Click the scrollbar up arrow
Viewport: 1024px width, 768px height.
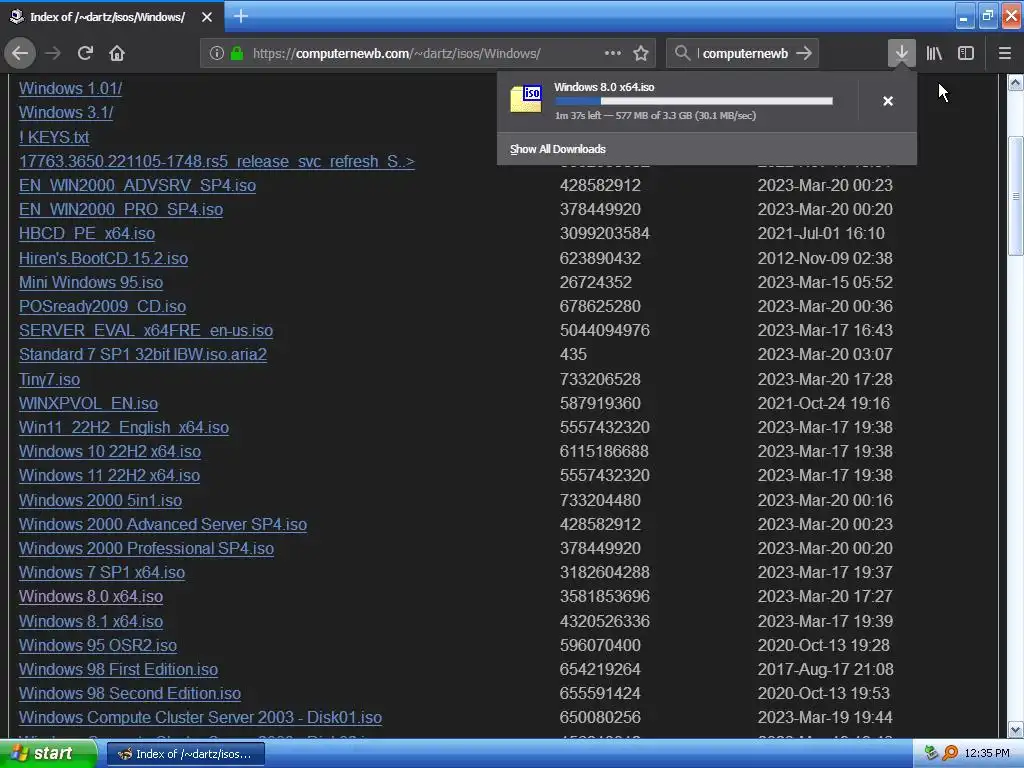pos(1016,82)
